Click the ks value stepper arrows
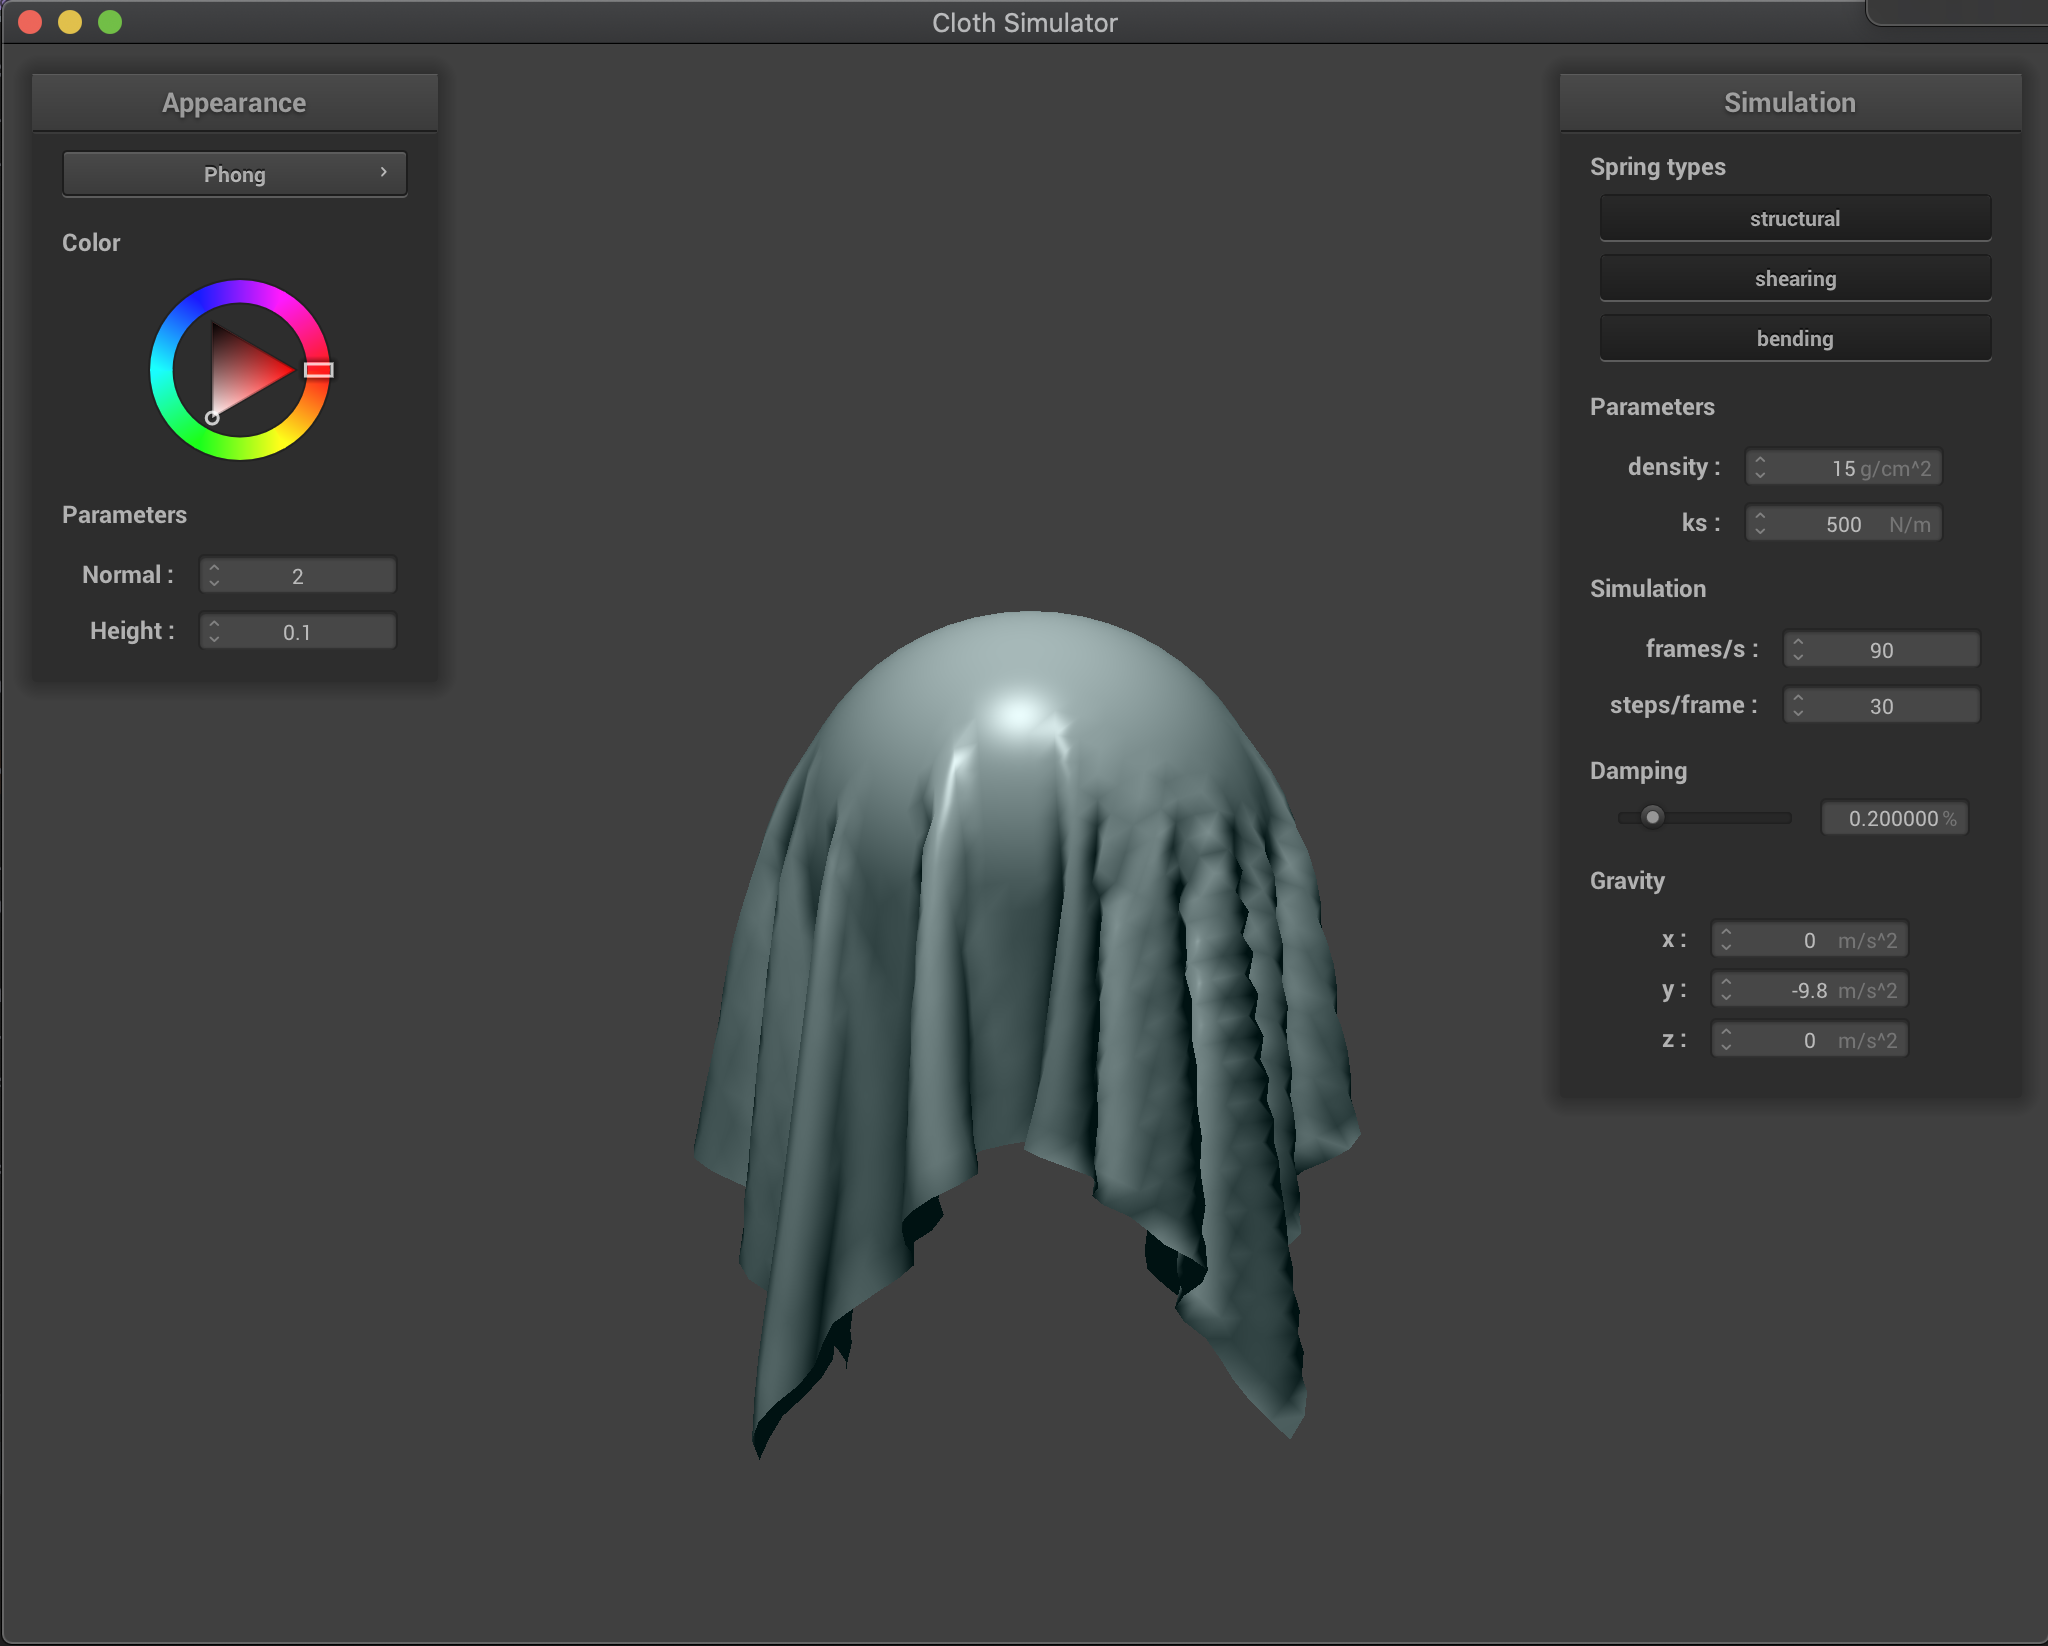2048x1646 pixels. click(x=1760, y=523)
